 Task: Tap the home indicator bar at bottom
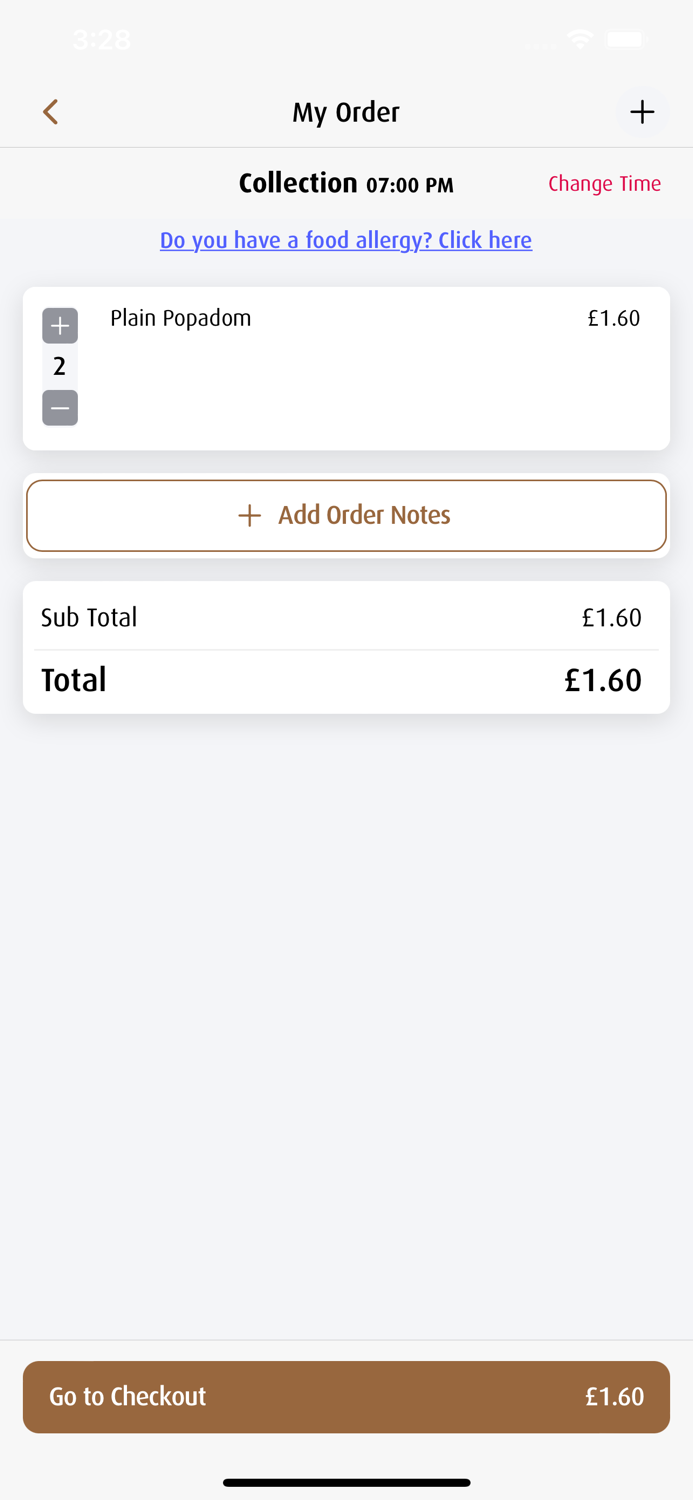pos(346,1482)
